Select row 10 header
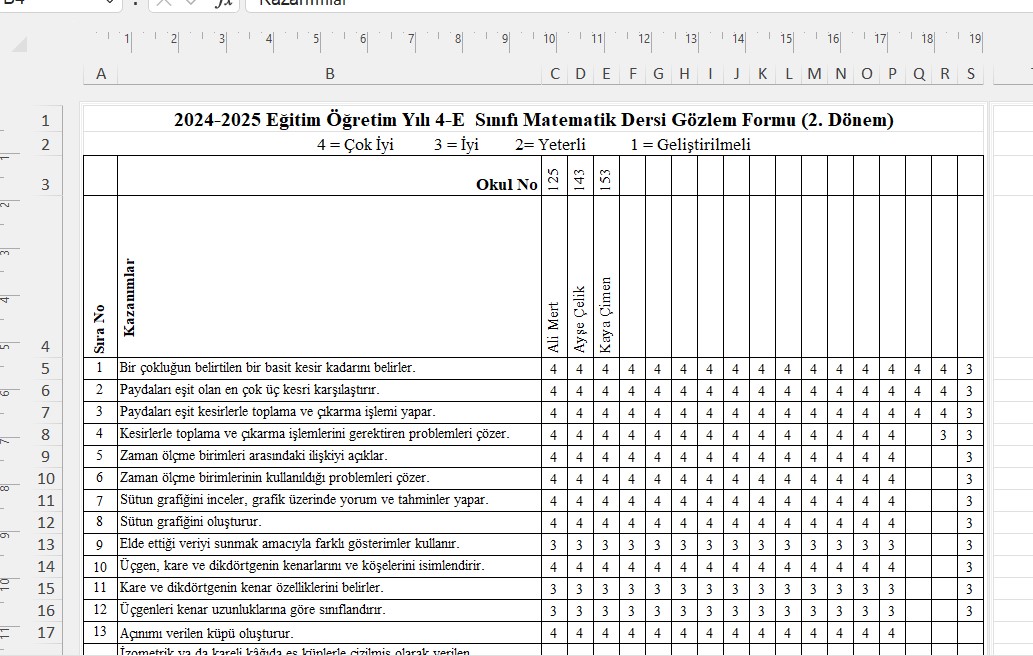The height and width of the screenshot is (656, 1033). click(45, 478)
